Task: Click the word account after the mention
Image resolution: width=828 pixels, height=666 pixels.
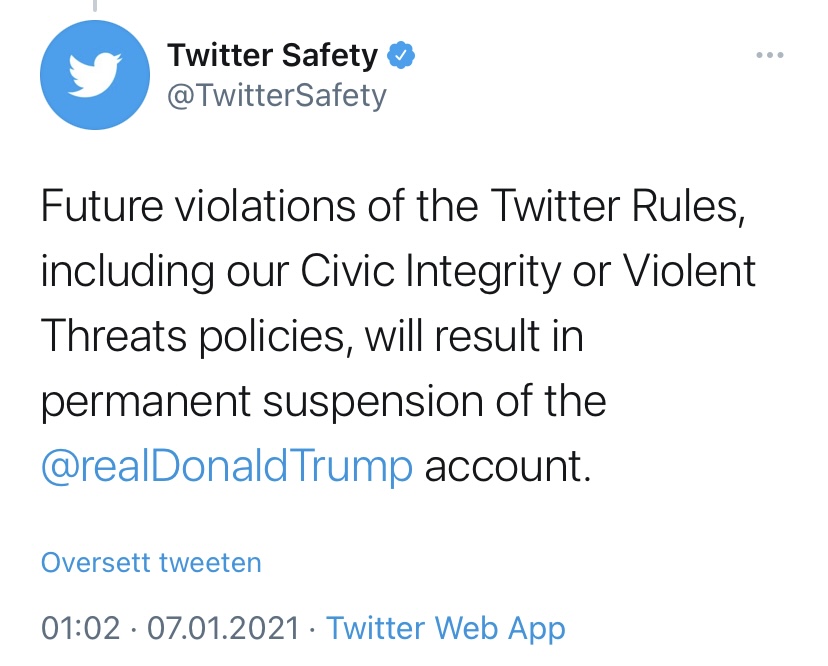Action: pyautogui.click(x=509, y=466)
